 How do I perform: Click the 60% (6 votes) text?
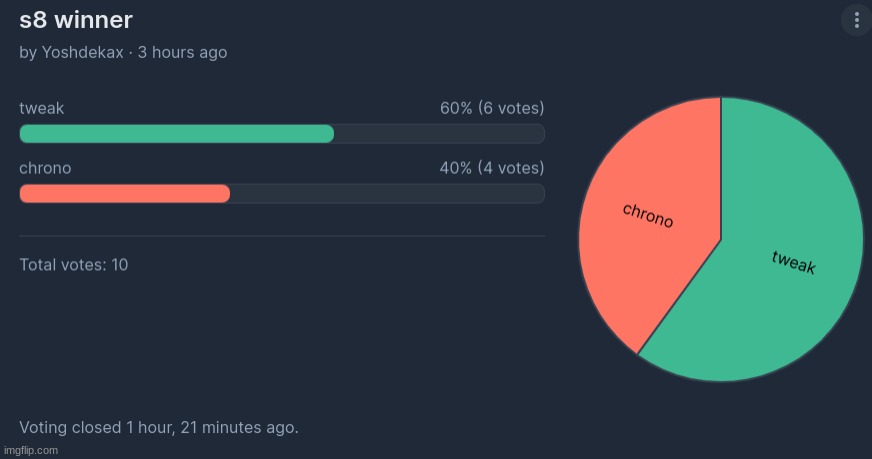(492, 108)
